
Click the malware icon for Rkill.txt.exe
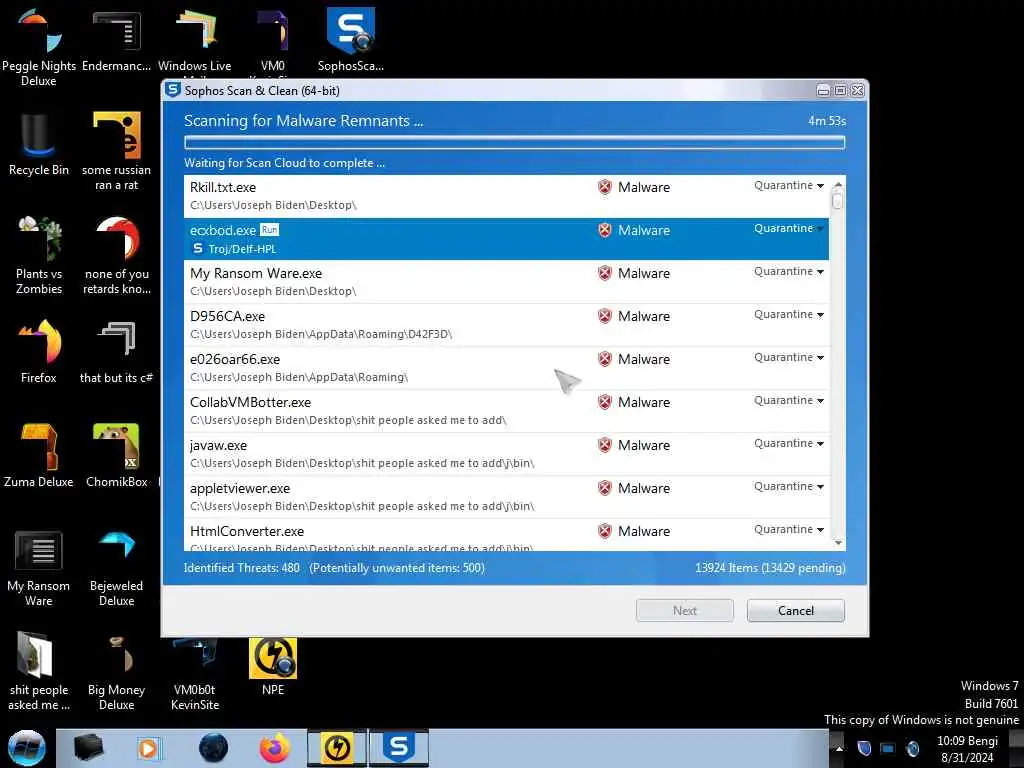click(x=605, y=187)
